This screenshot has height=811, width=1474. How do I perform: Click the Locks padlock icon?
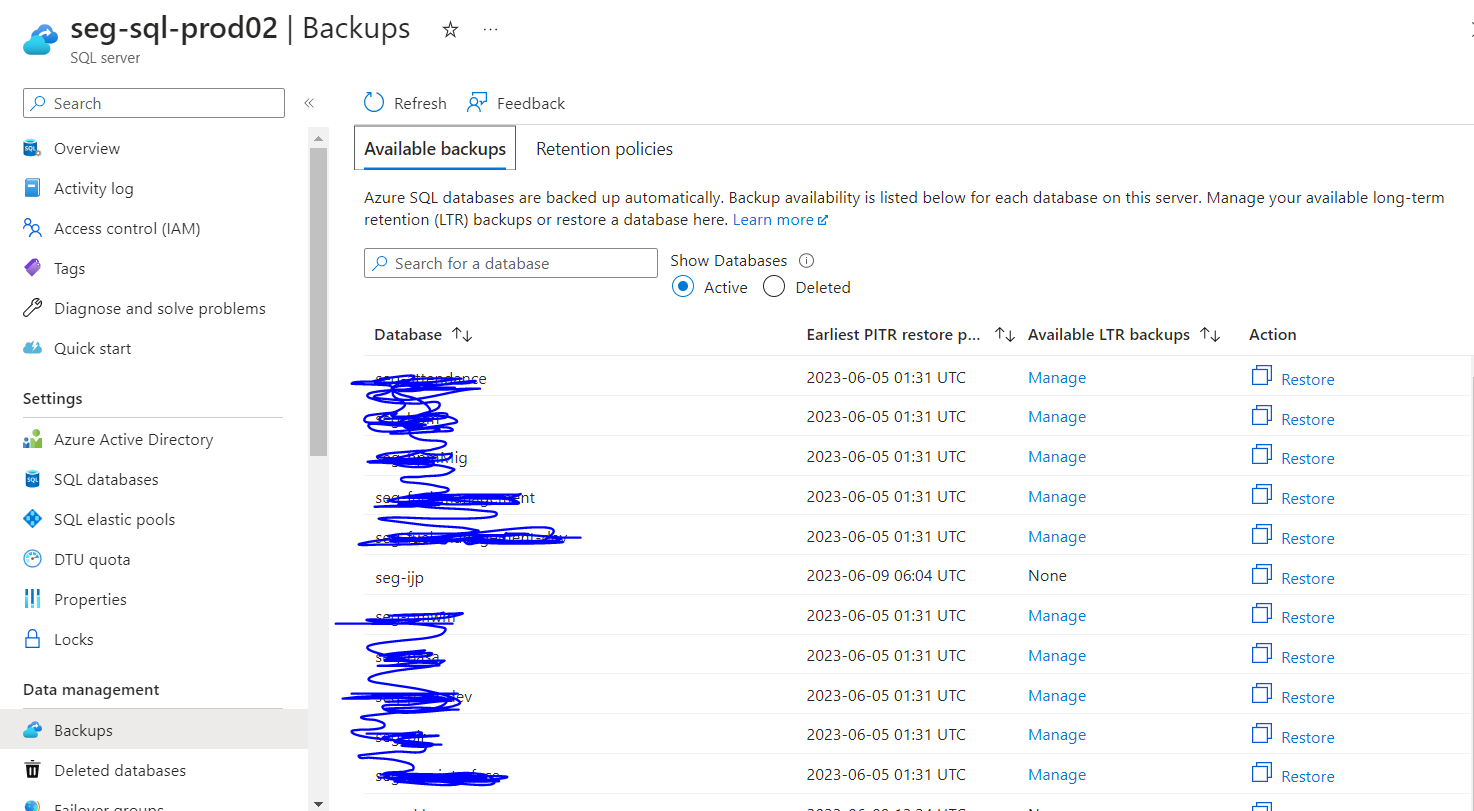[x=32, y=639]
